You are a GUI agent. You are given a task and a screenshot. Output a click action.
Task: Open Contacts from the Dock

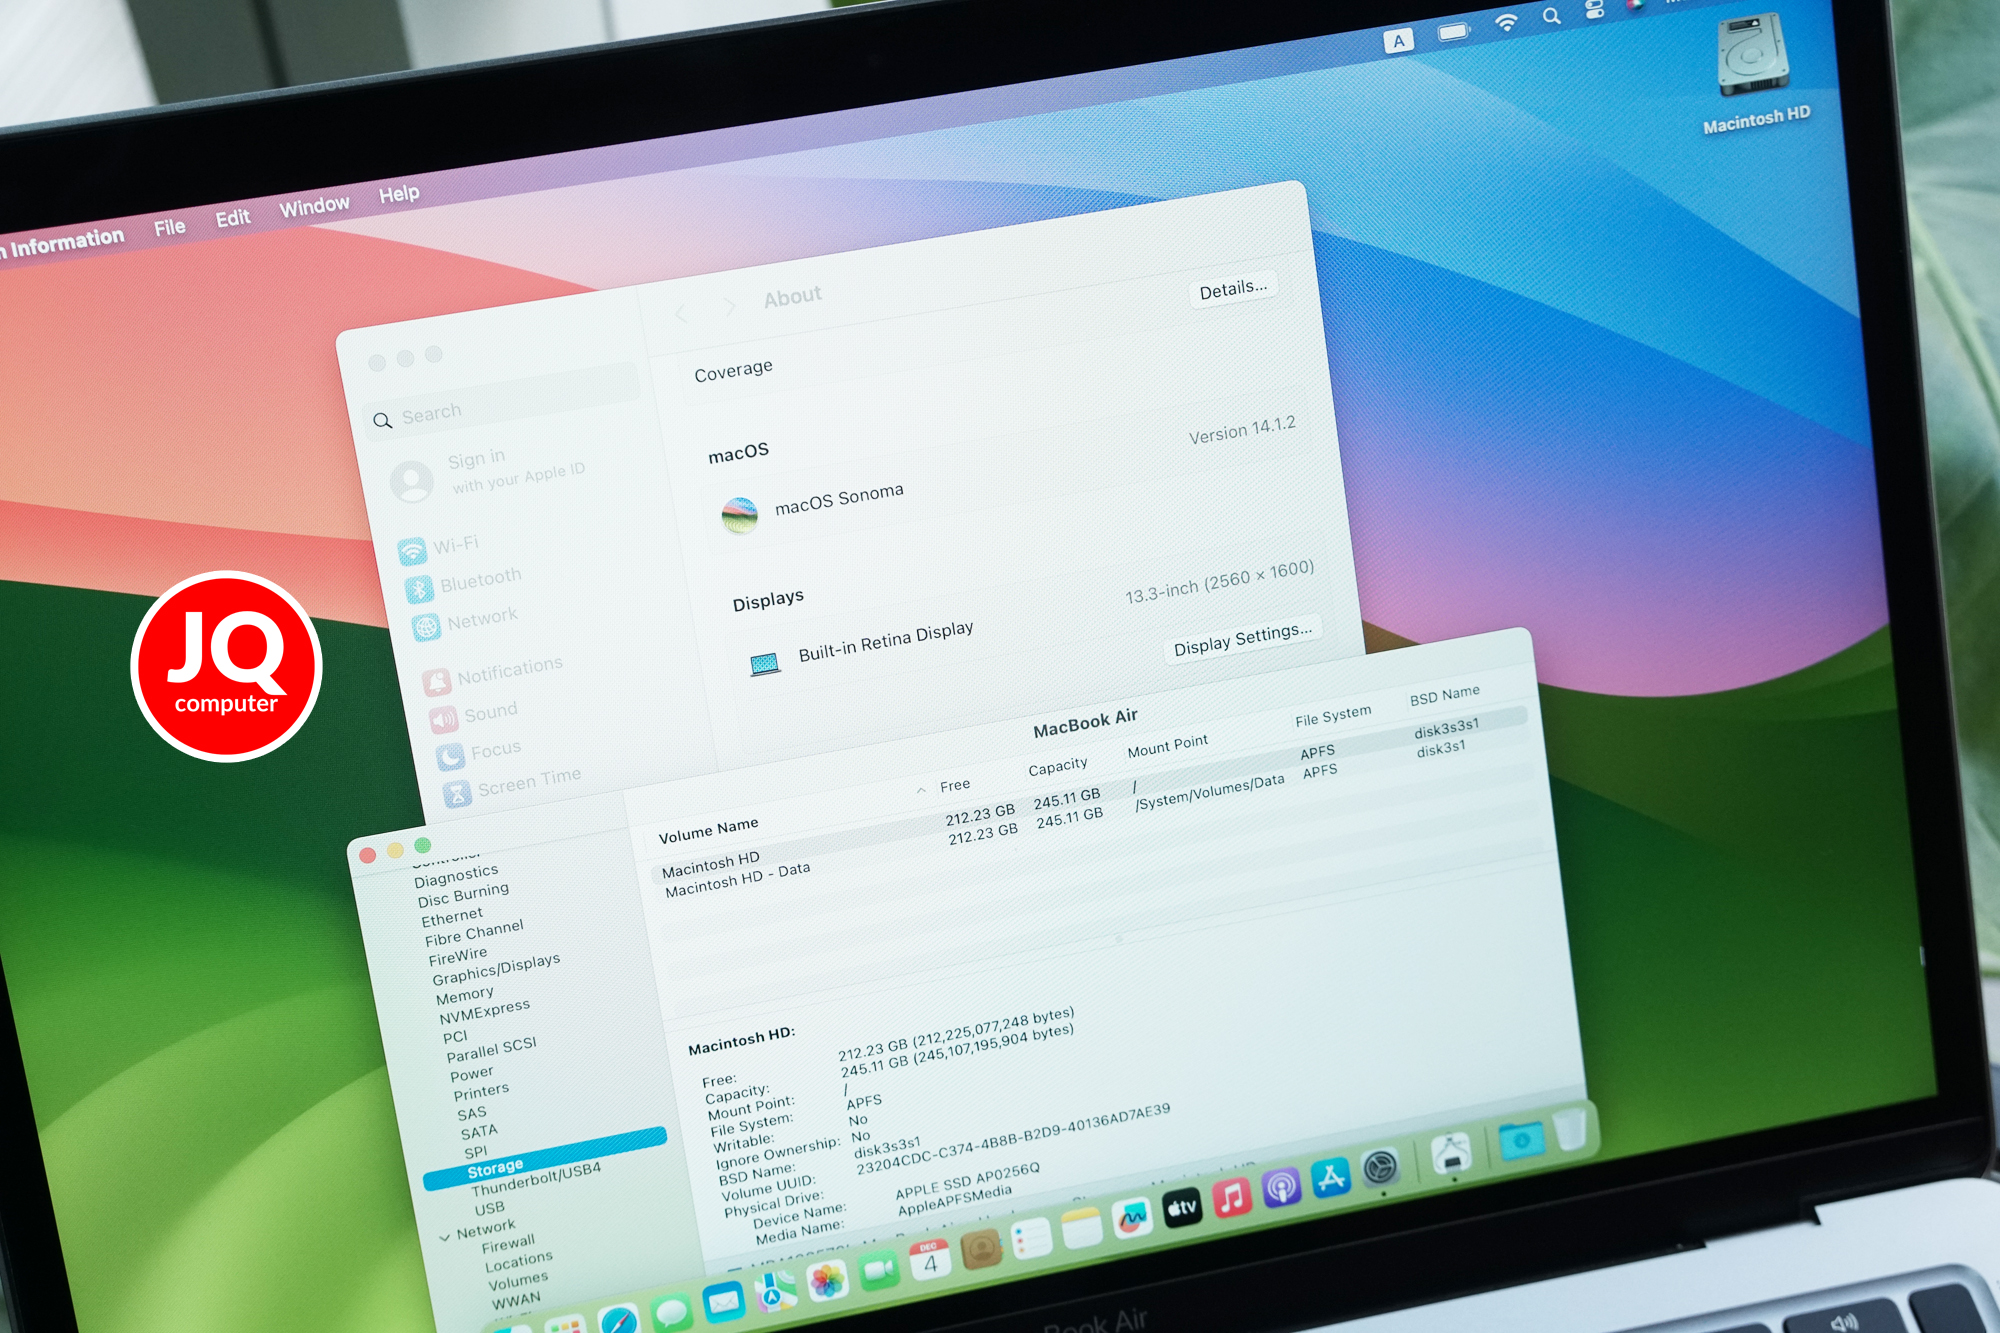coord(981,1249)
